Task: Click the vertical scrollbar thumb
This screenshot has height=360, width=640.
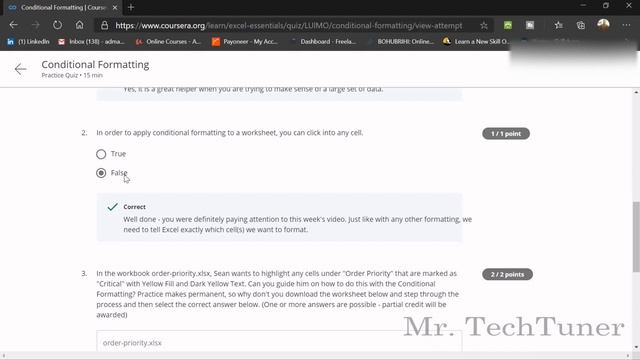Action: point(636,236)
